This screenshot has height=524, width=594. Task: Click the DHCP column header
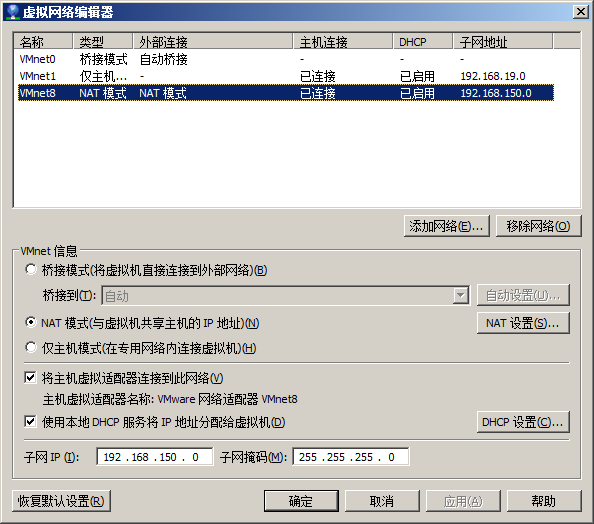423,41
